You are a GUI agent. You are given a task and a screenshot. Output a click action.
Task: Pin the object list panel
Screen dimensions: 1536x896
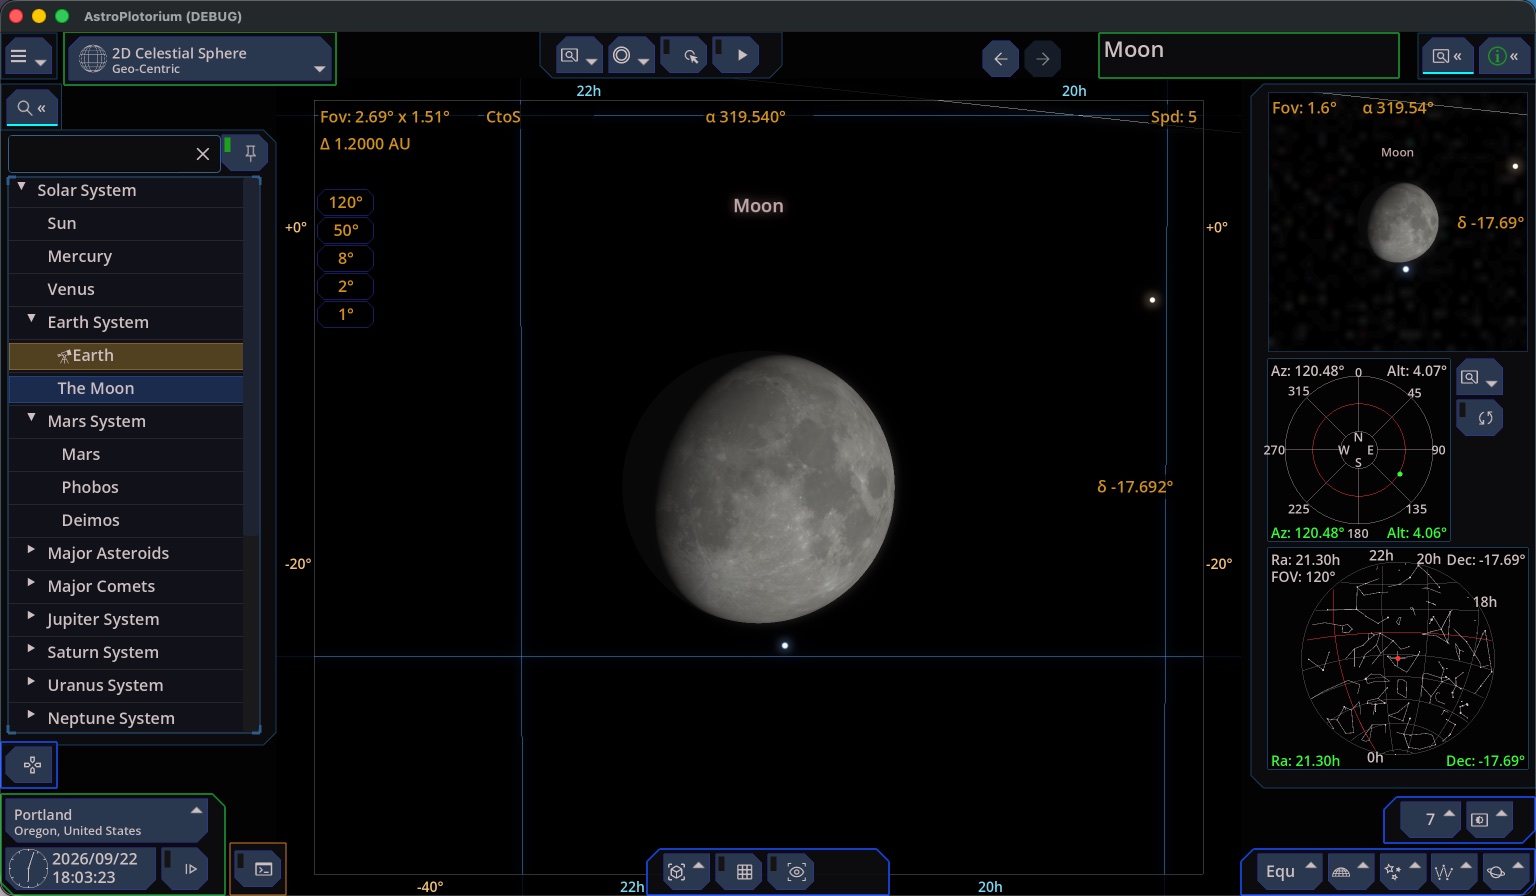[x=251, y=153]
